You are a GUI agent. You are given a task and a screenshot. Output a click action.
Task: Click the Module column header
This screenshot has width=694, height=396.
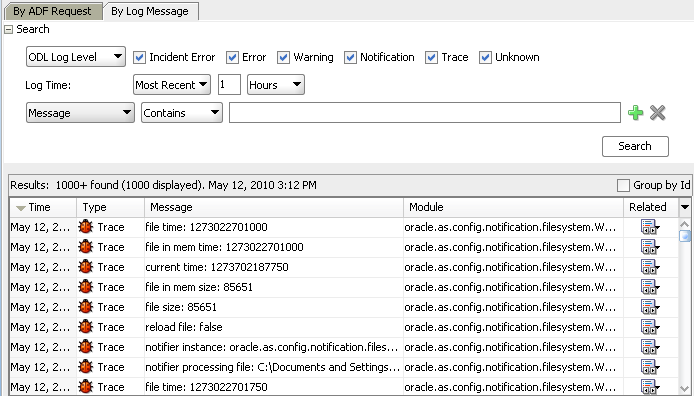click(513, 207)
